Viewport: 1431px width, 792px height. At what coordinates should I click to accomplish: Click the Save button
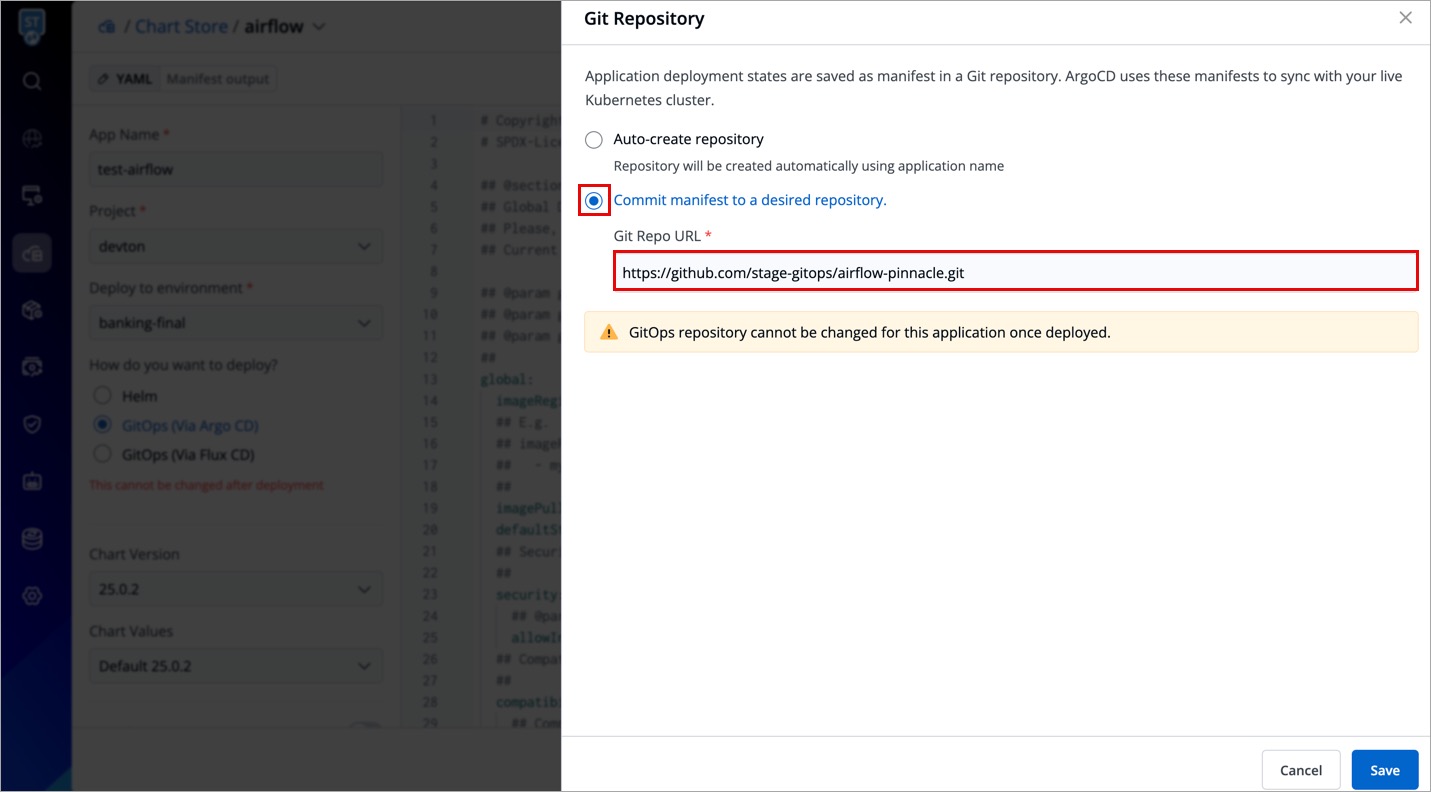click(x=1384, y=770)
